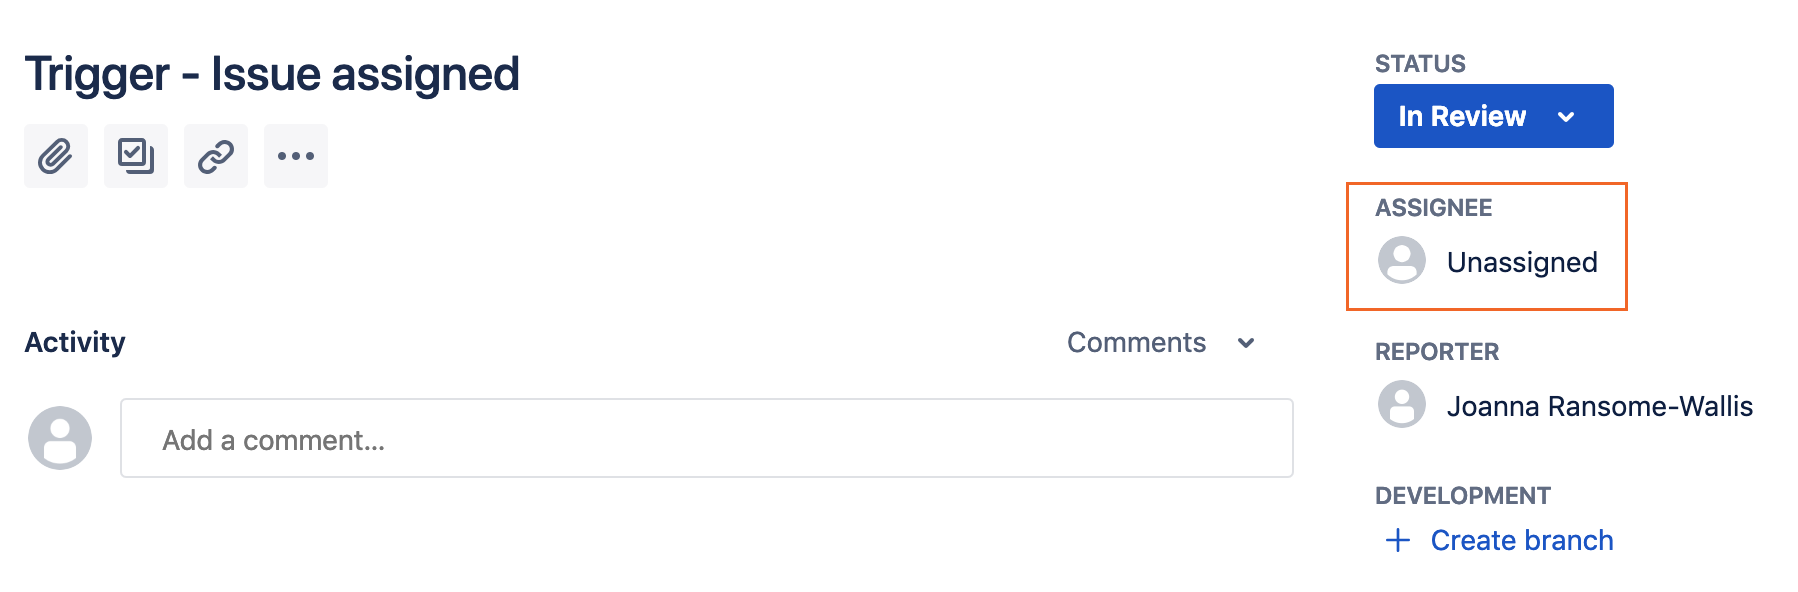Click the issue title Trigger - Issue assigned

pos(272,74)
